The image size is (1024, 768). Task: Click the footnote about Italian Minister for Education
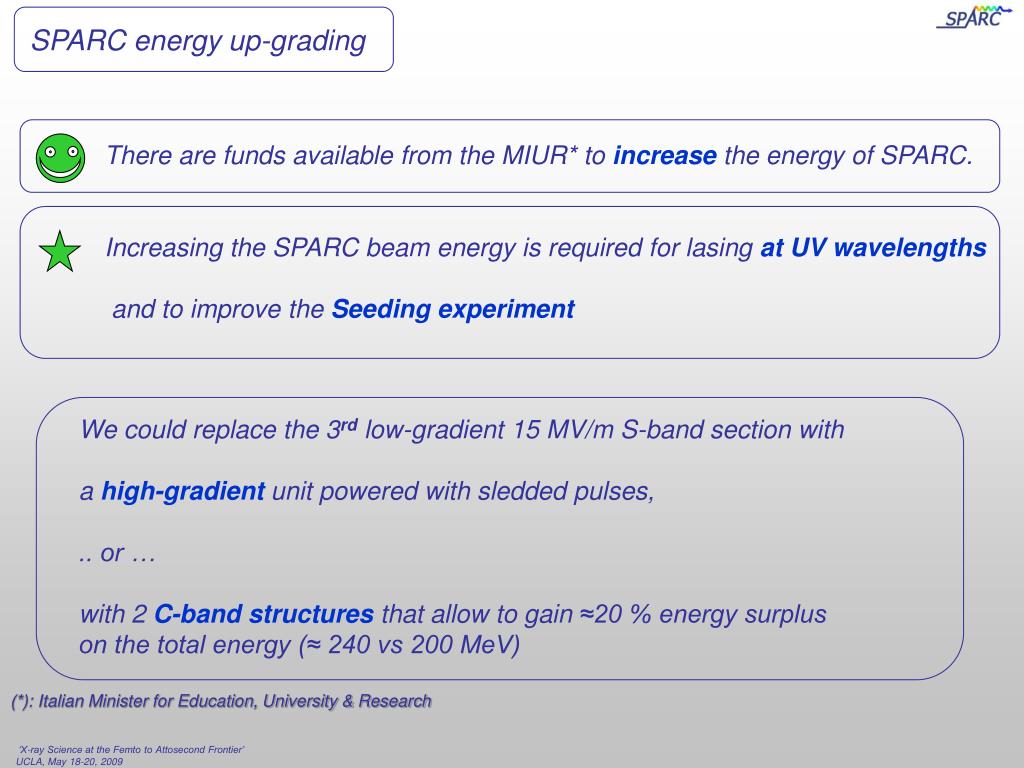221,701
